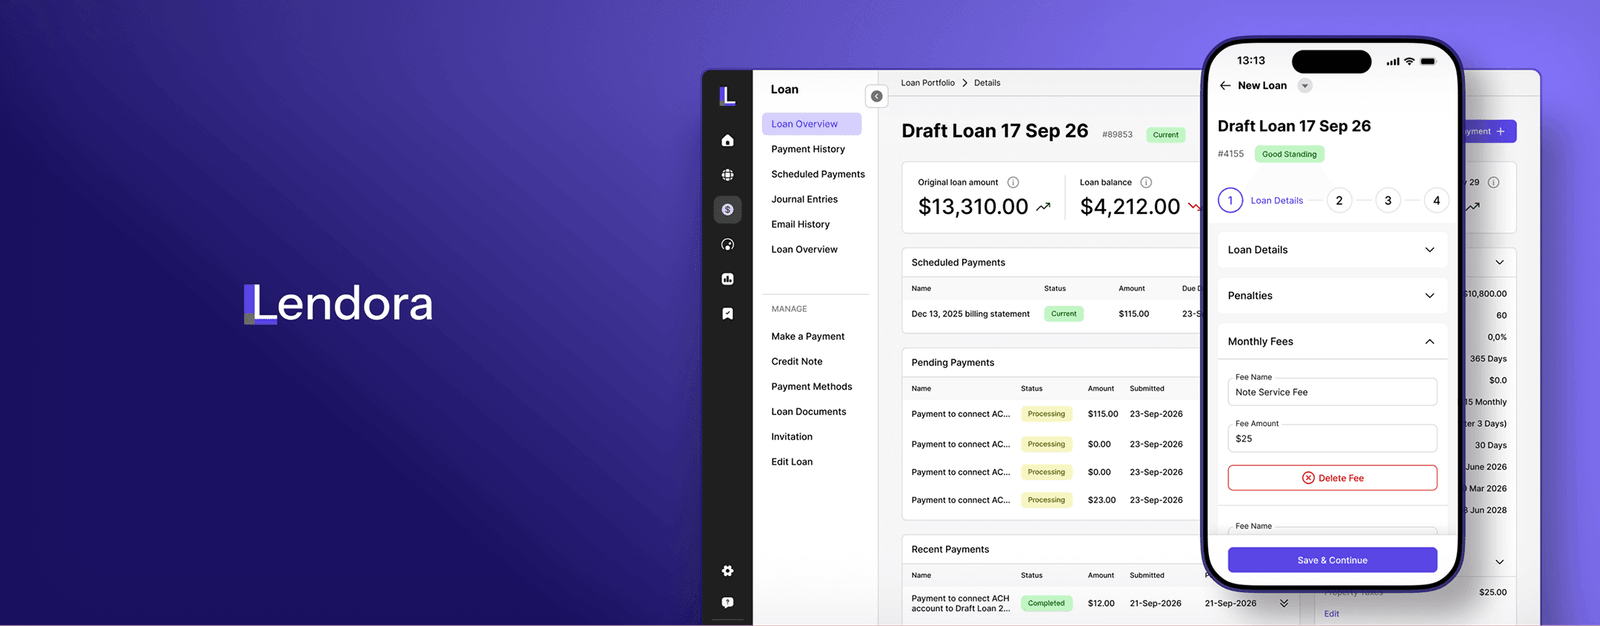The image size is (1600, 626).
Task: Click the Processing badge in the $23.00 row
Action: [1046, 500]
